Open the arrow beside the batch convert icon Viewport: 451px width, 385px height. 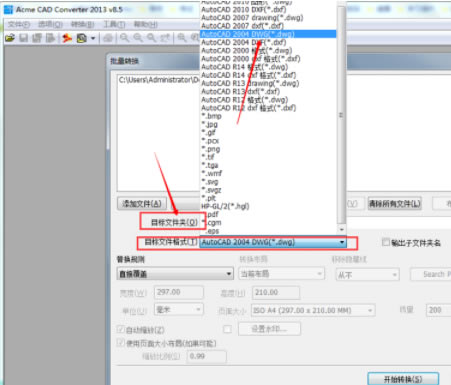tap(93, 38)
